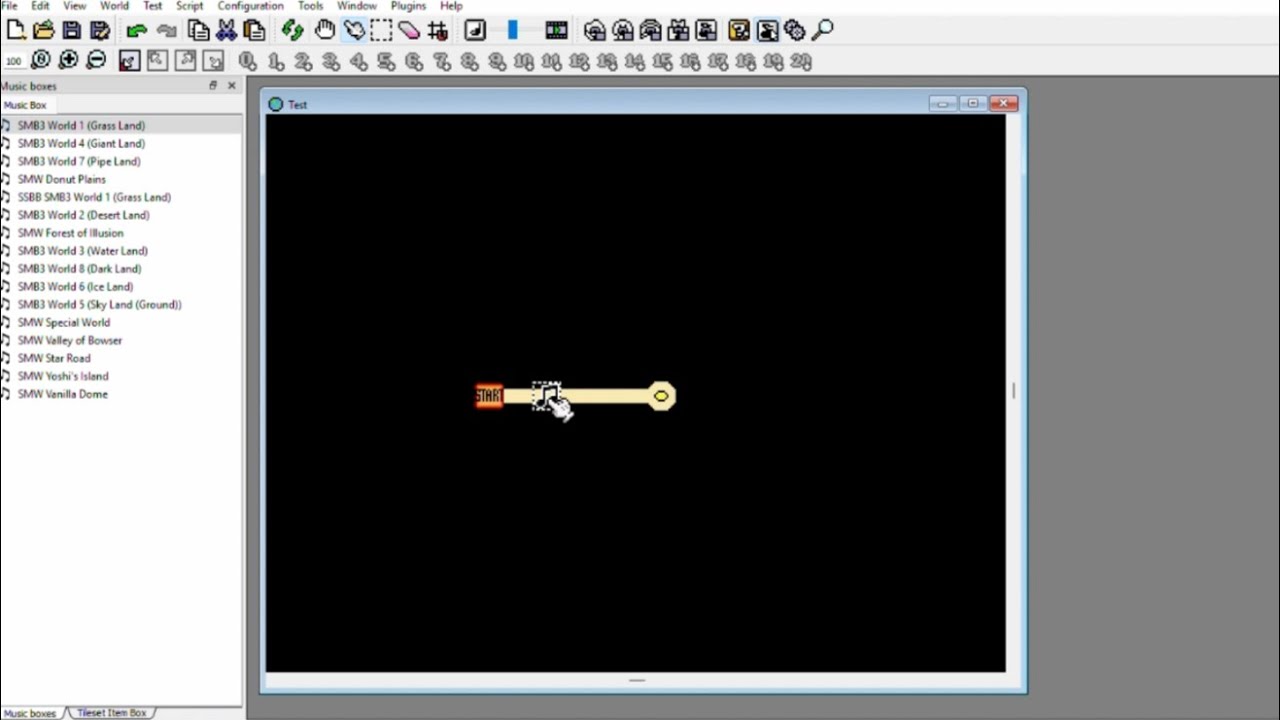1280x720 pixels.
Task: Open the Tools menu
Action: (x=310, y=6)
